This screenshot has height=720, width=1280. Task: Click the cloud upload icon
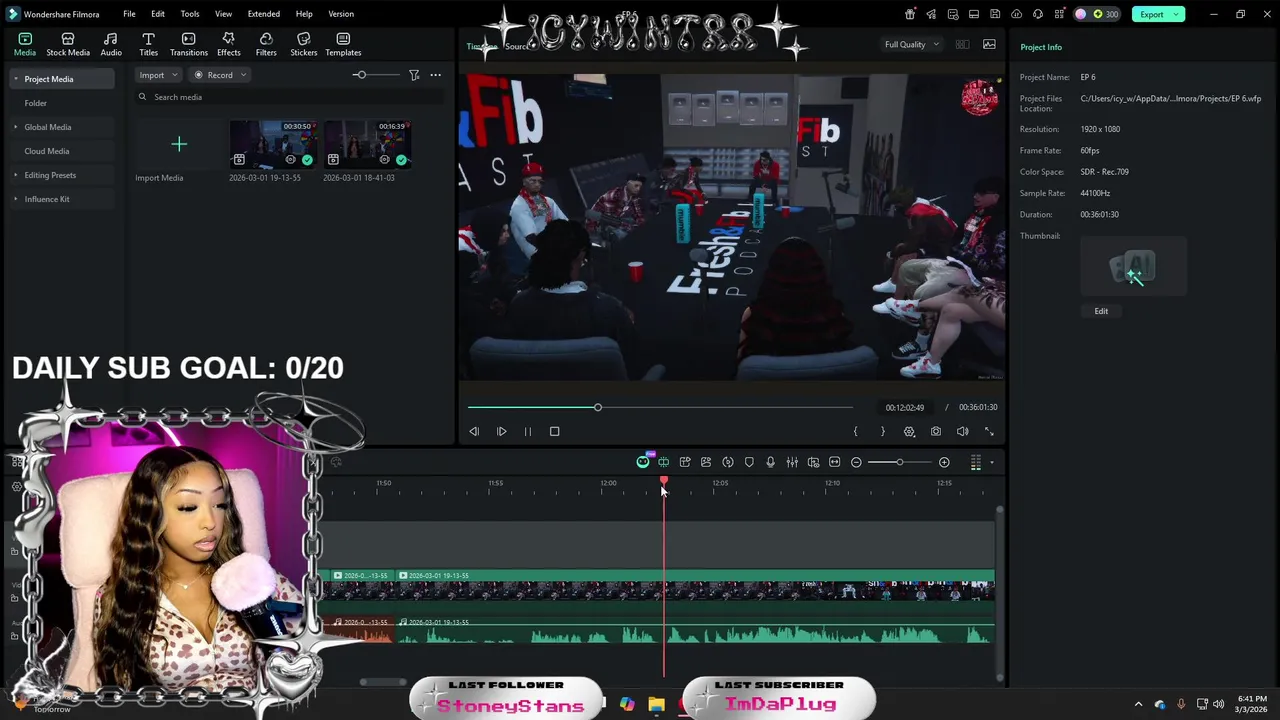pyautogui.click(x=1017, y=14)
